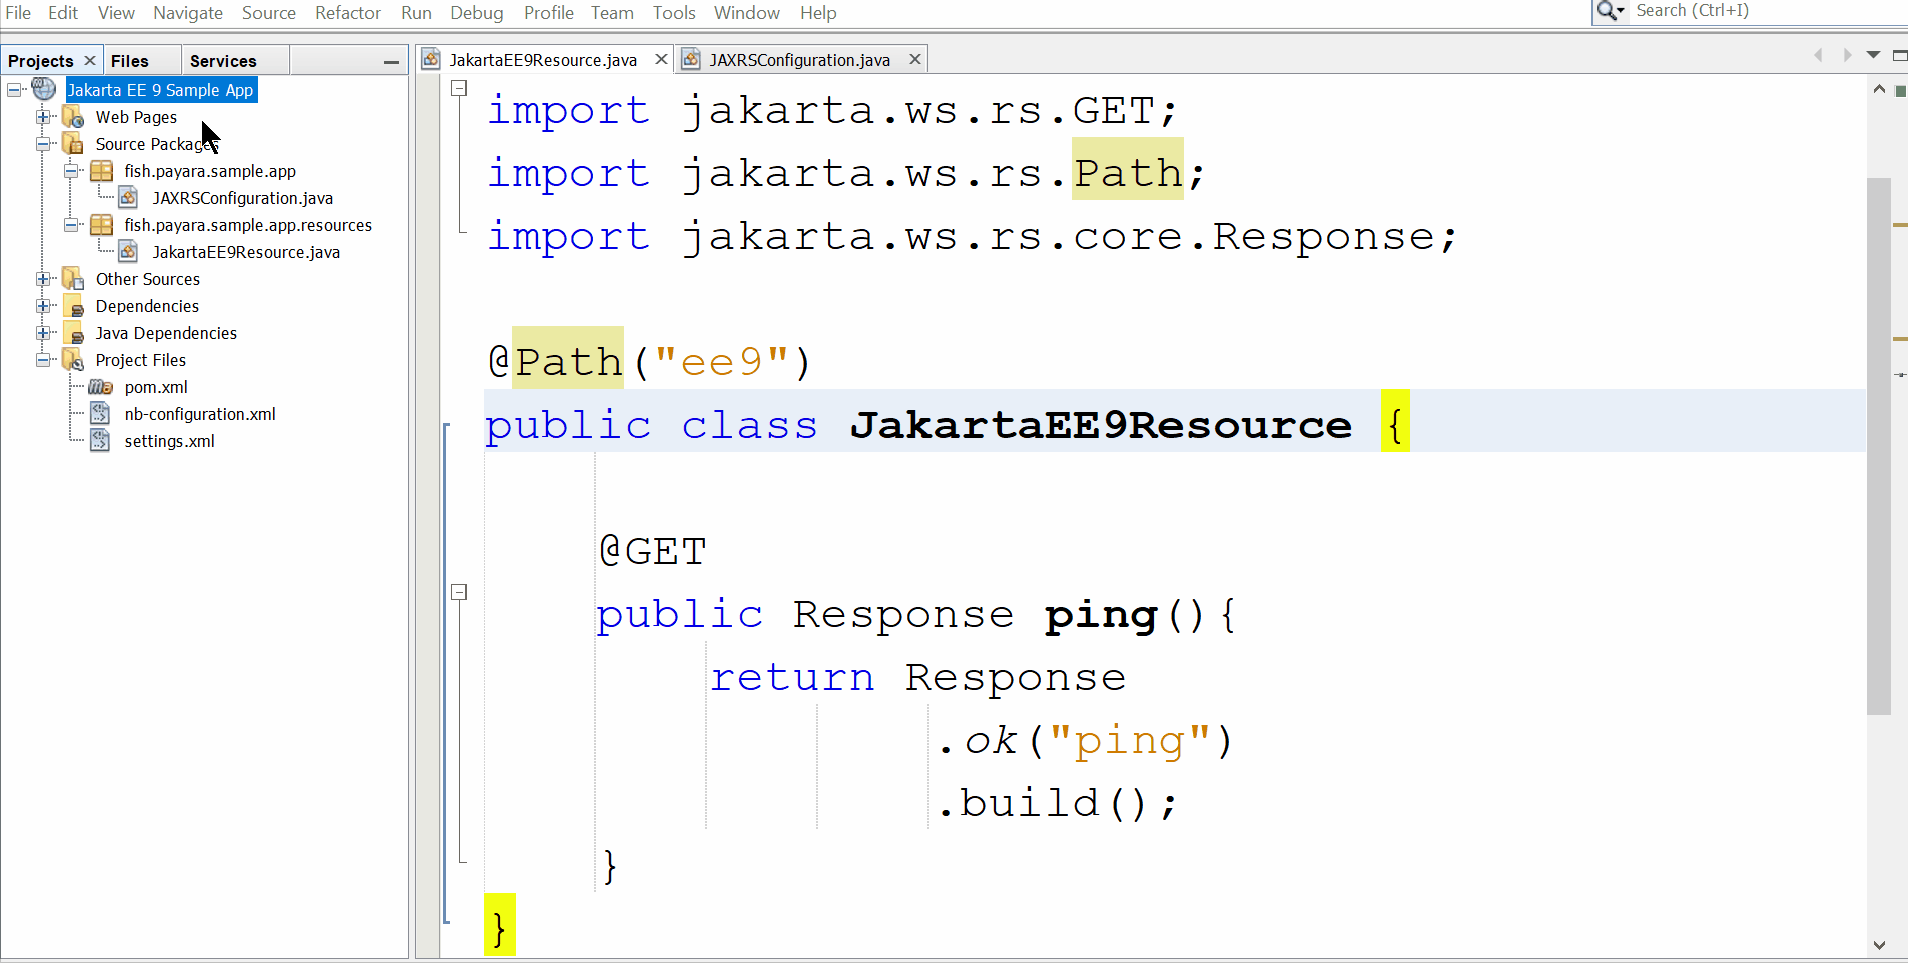
Task: Click the Jakarta EE 9 project globe icon
Action: point(44,89)
